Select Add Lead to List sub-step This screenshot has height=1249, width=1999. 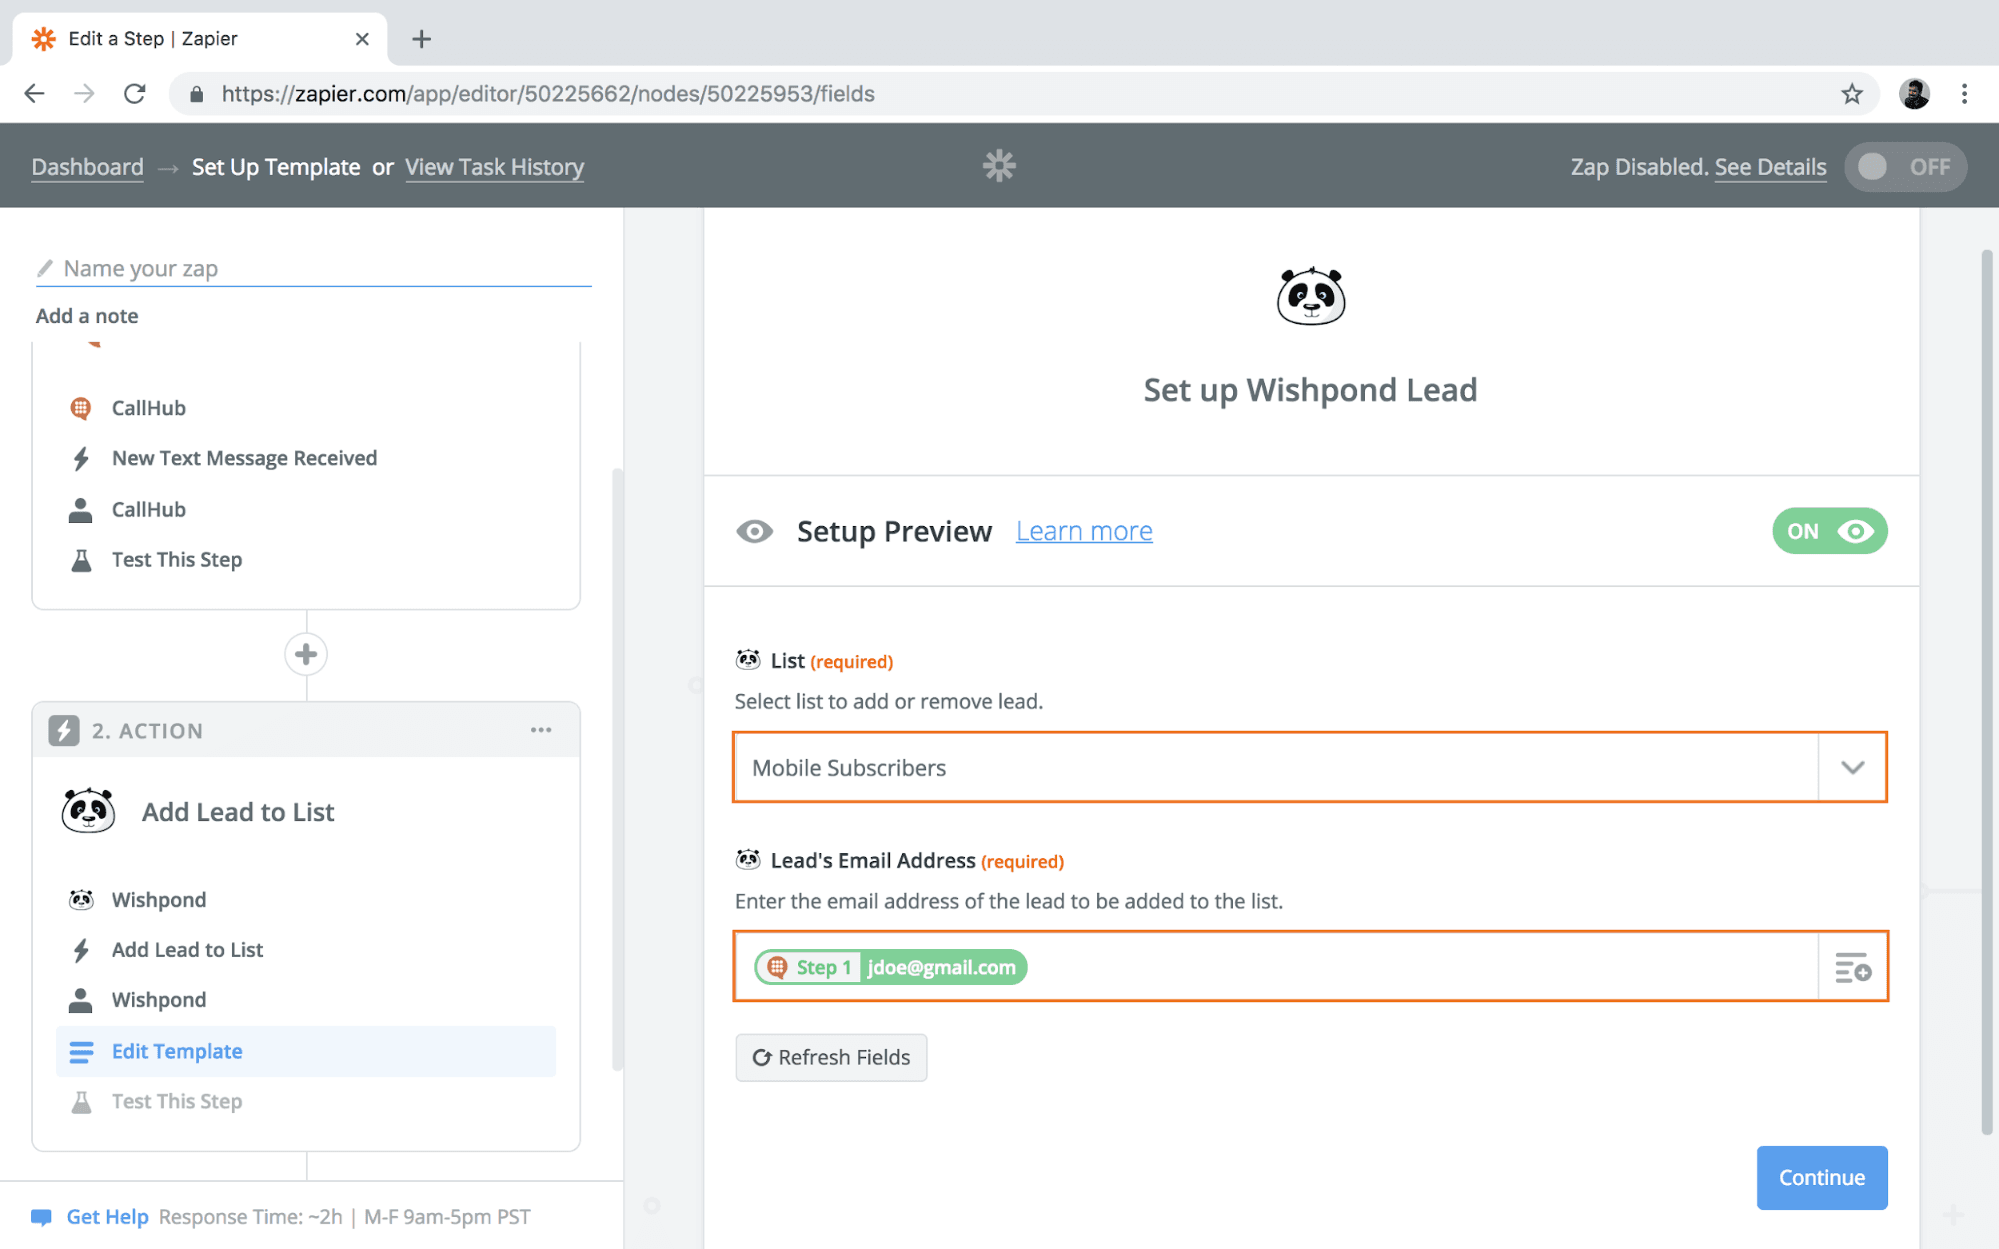coord(187,950)
